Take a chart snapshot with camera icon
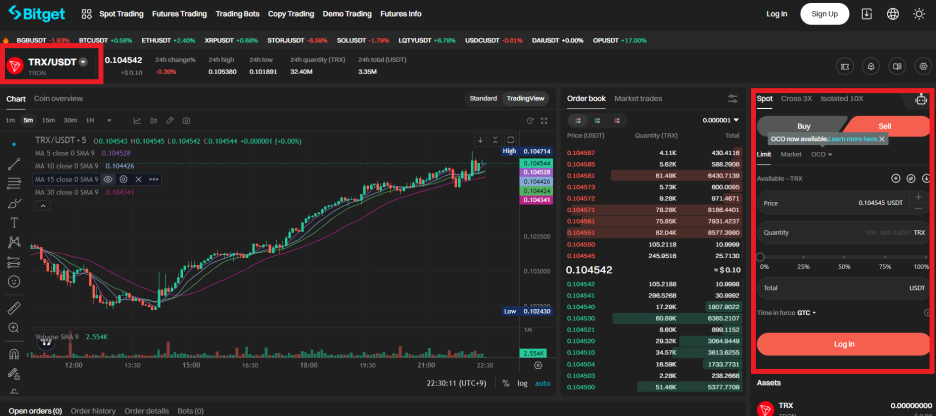The image size is (936, 416). coord(186,121)
